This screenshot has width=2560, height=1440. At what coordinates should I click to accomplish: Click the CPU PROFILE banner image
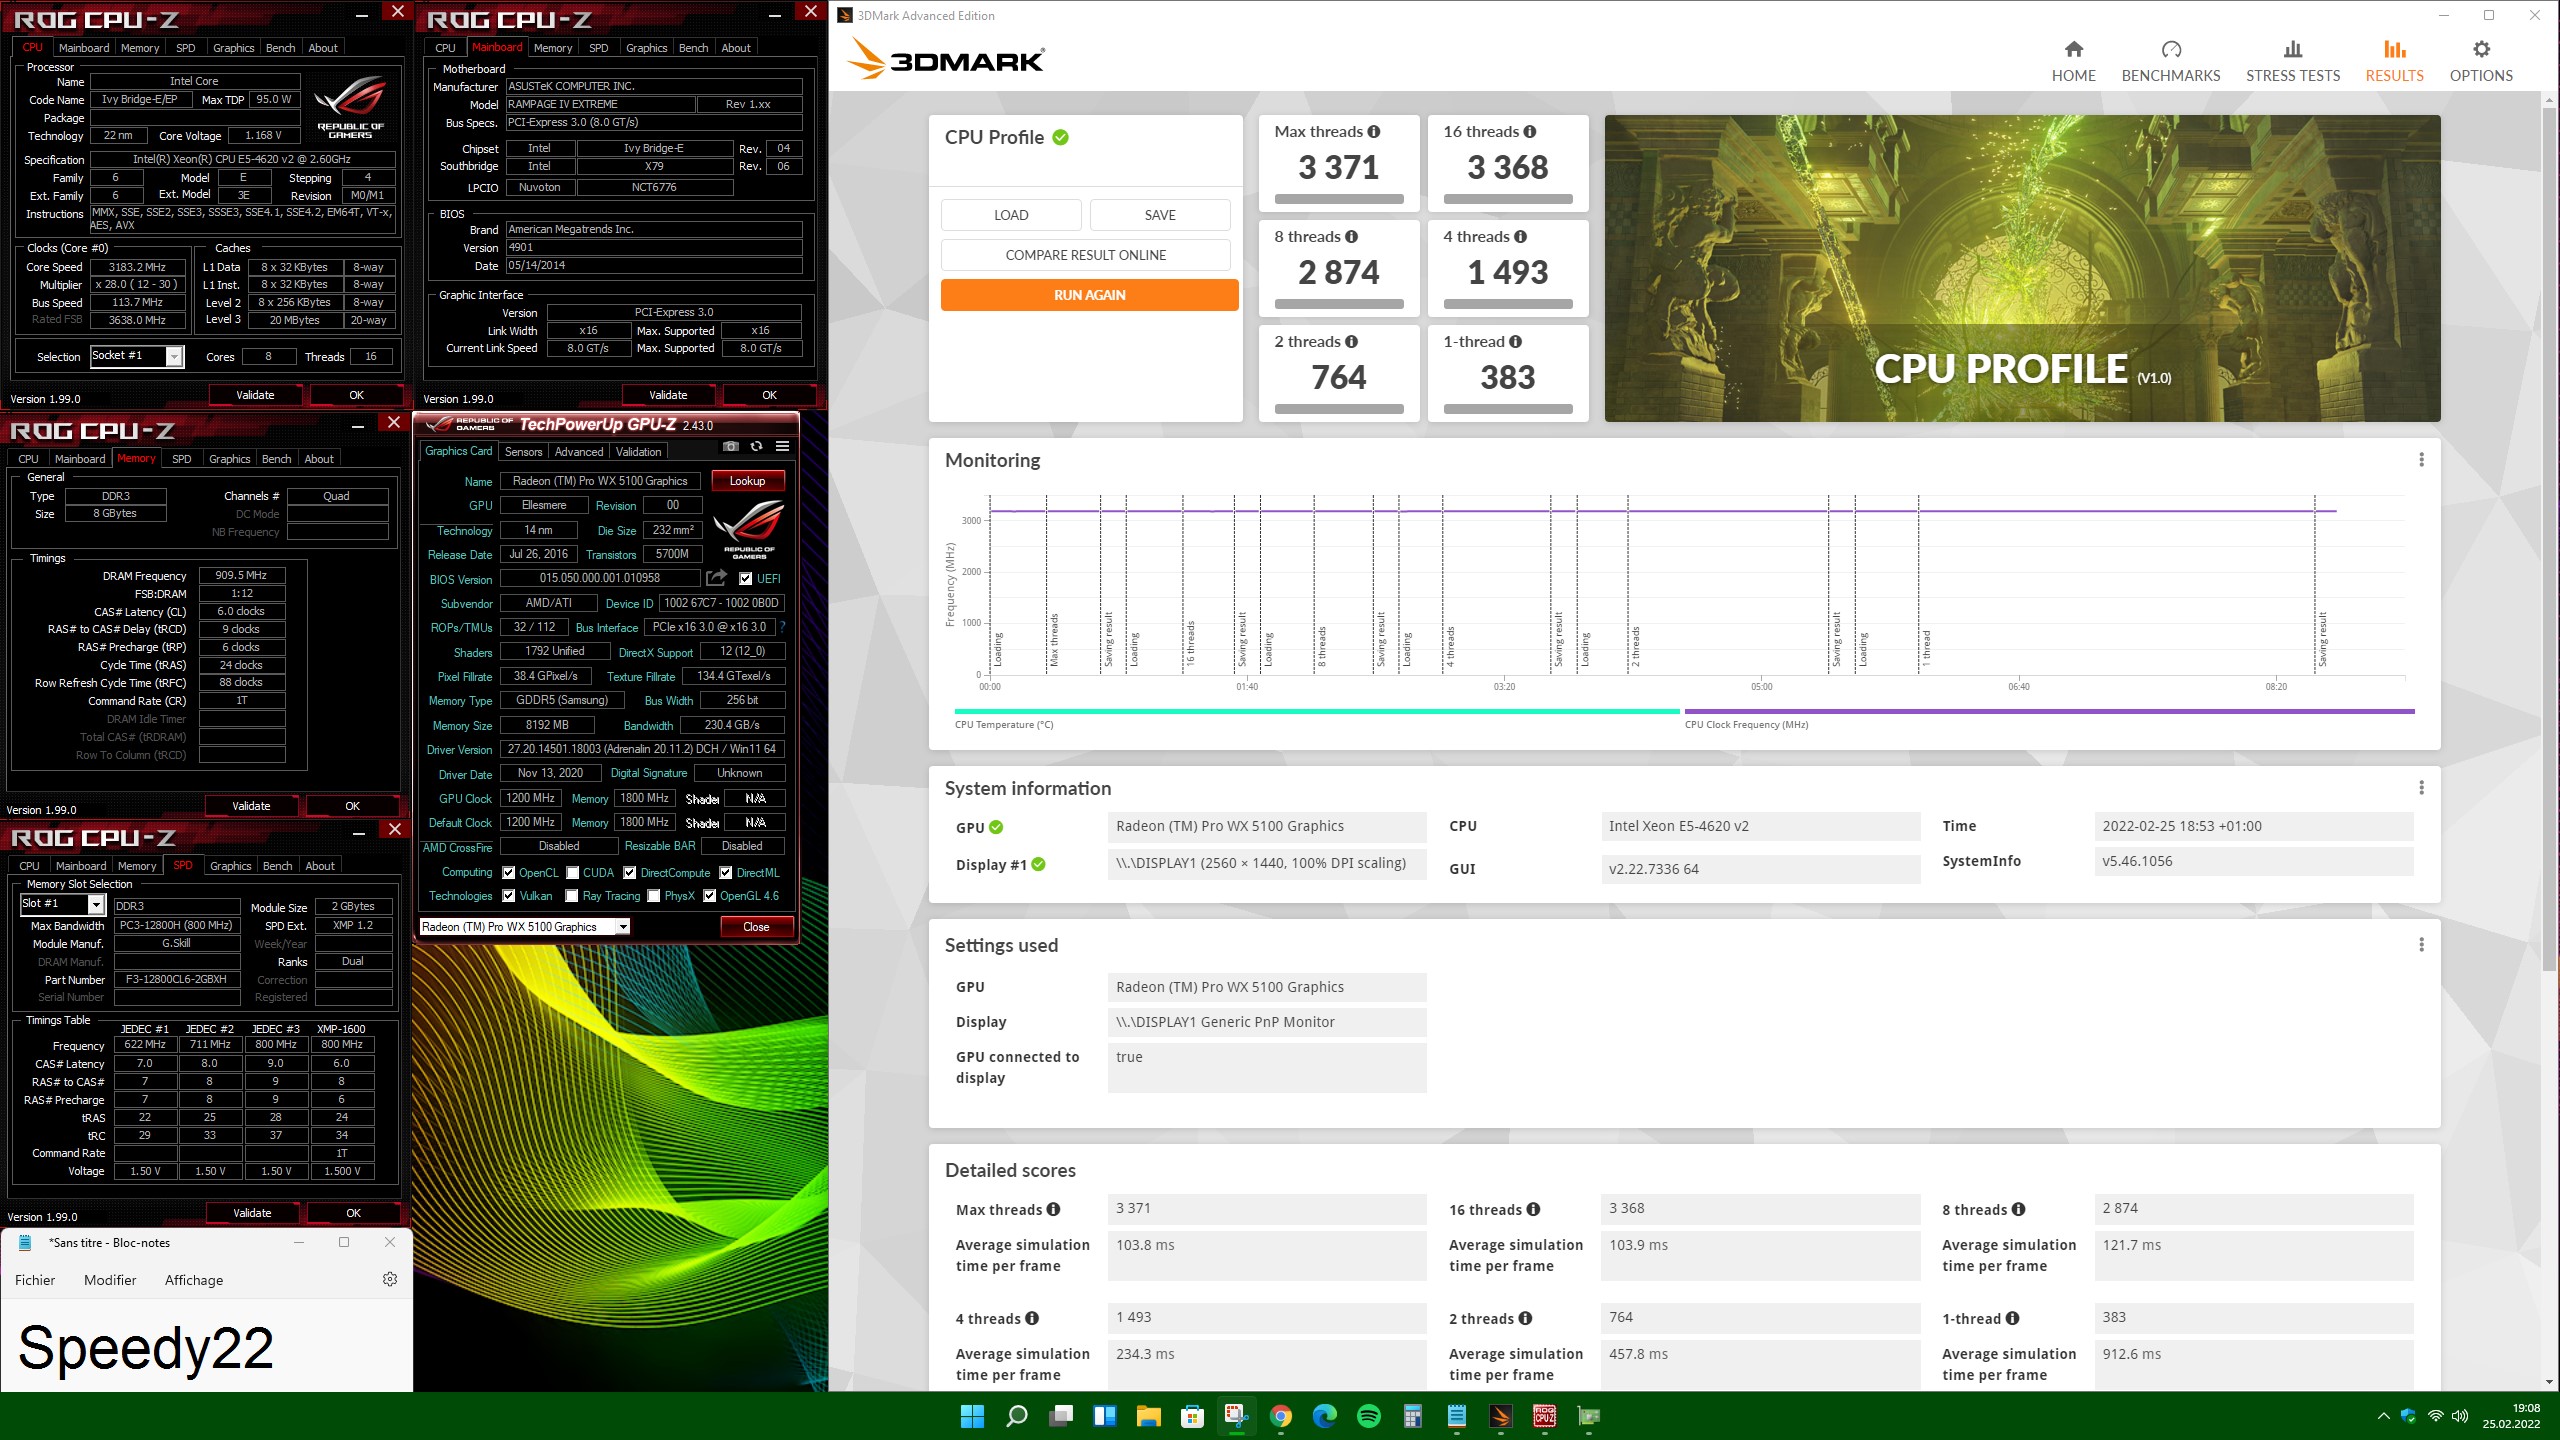[2022, 268]
